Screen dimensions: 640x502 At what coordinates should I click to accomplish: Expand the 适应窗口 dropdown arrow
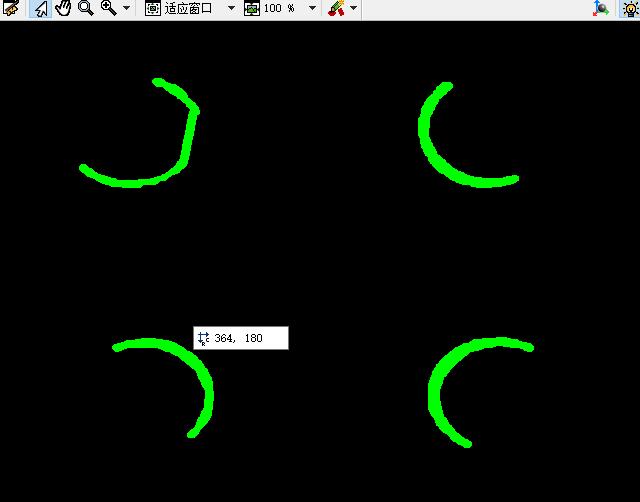(x=231, y=8)
